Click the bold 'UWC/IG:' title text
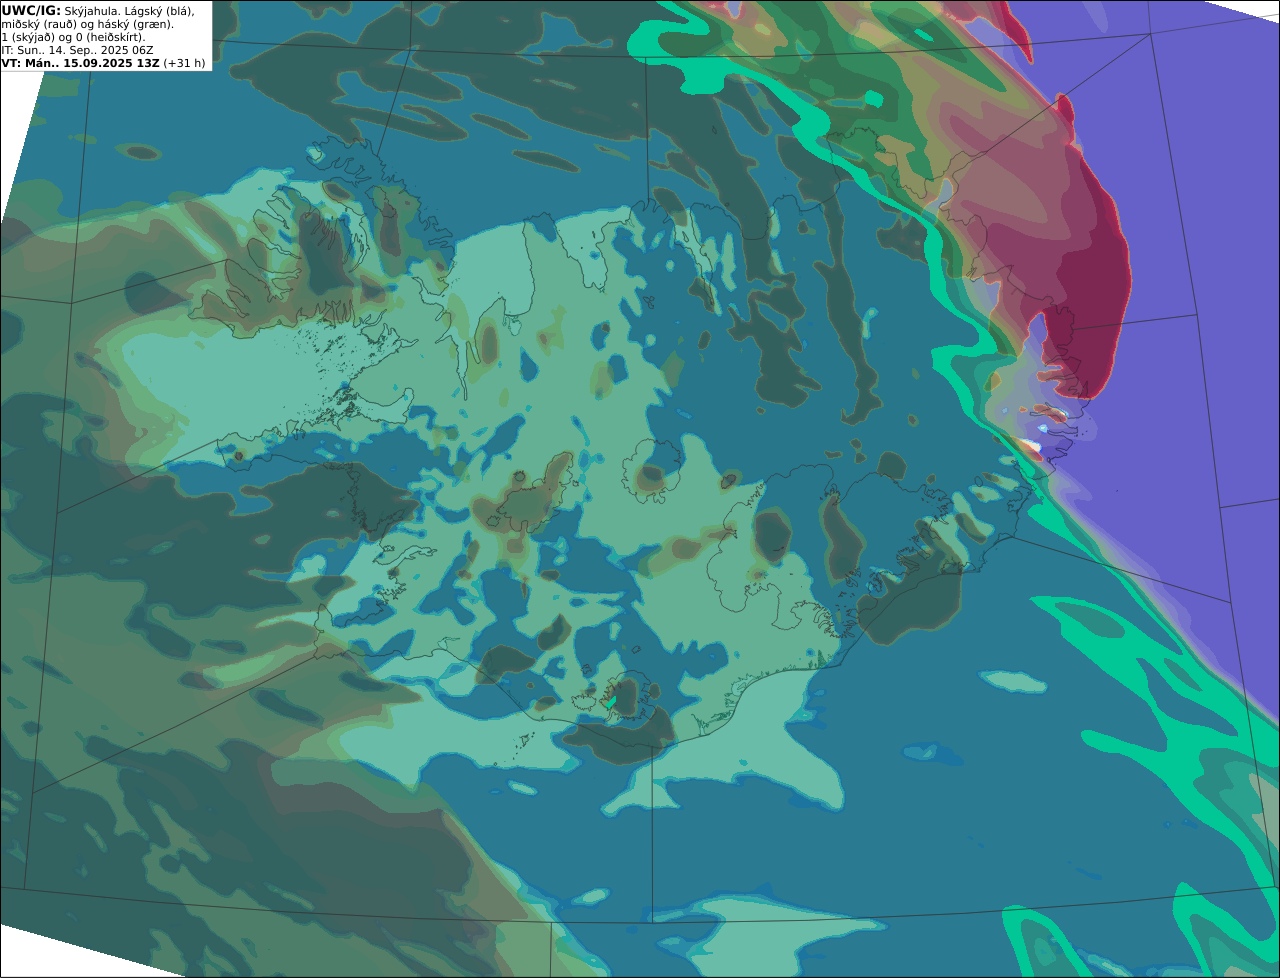Viewport: 1280px width, 978px height. 31,10
